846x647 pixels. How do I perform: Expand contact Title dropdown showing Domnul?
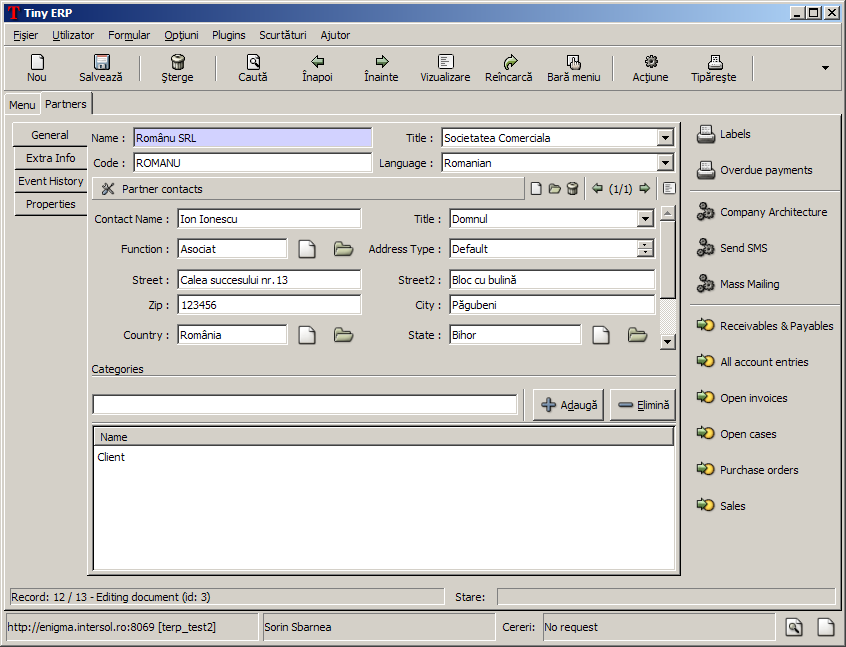click(x=645, y=219)
